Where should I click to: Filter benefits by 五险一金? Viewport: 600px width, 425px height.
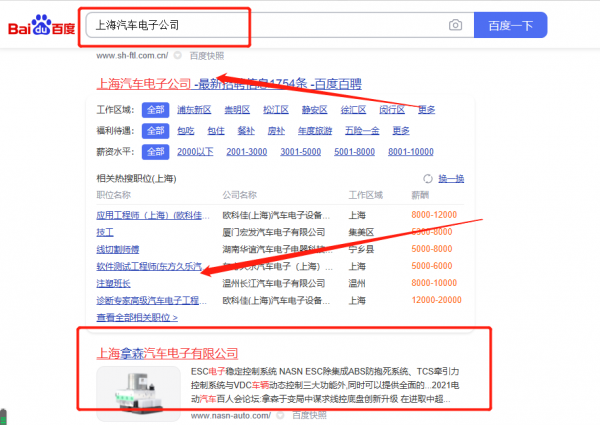point(359,131)
